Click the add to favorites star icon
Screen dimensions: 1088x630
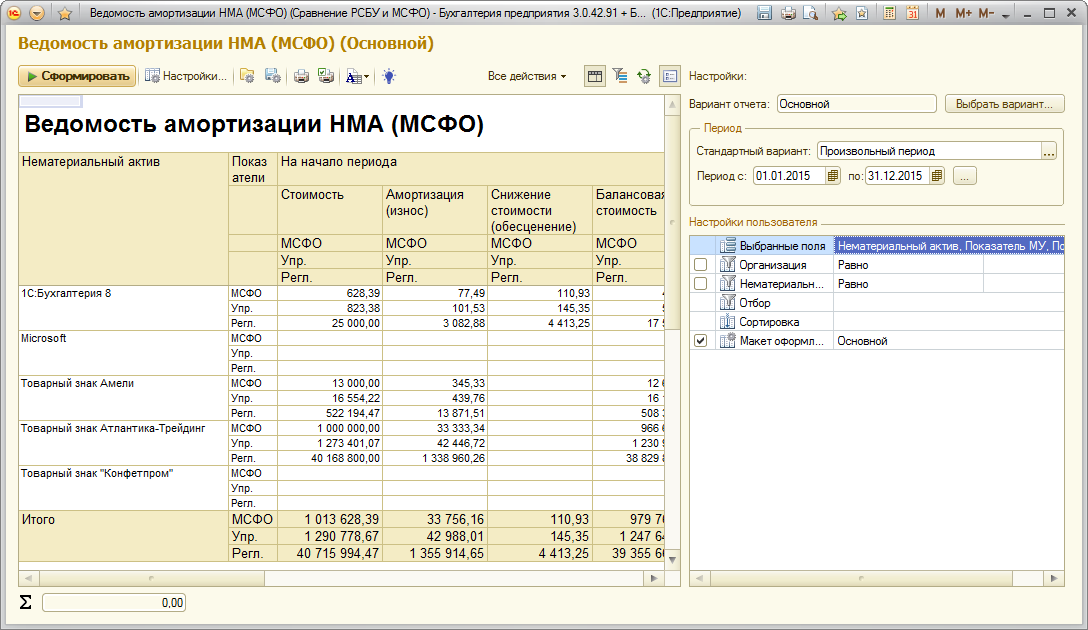click(x=65, y=14)
